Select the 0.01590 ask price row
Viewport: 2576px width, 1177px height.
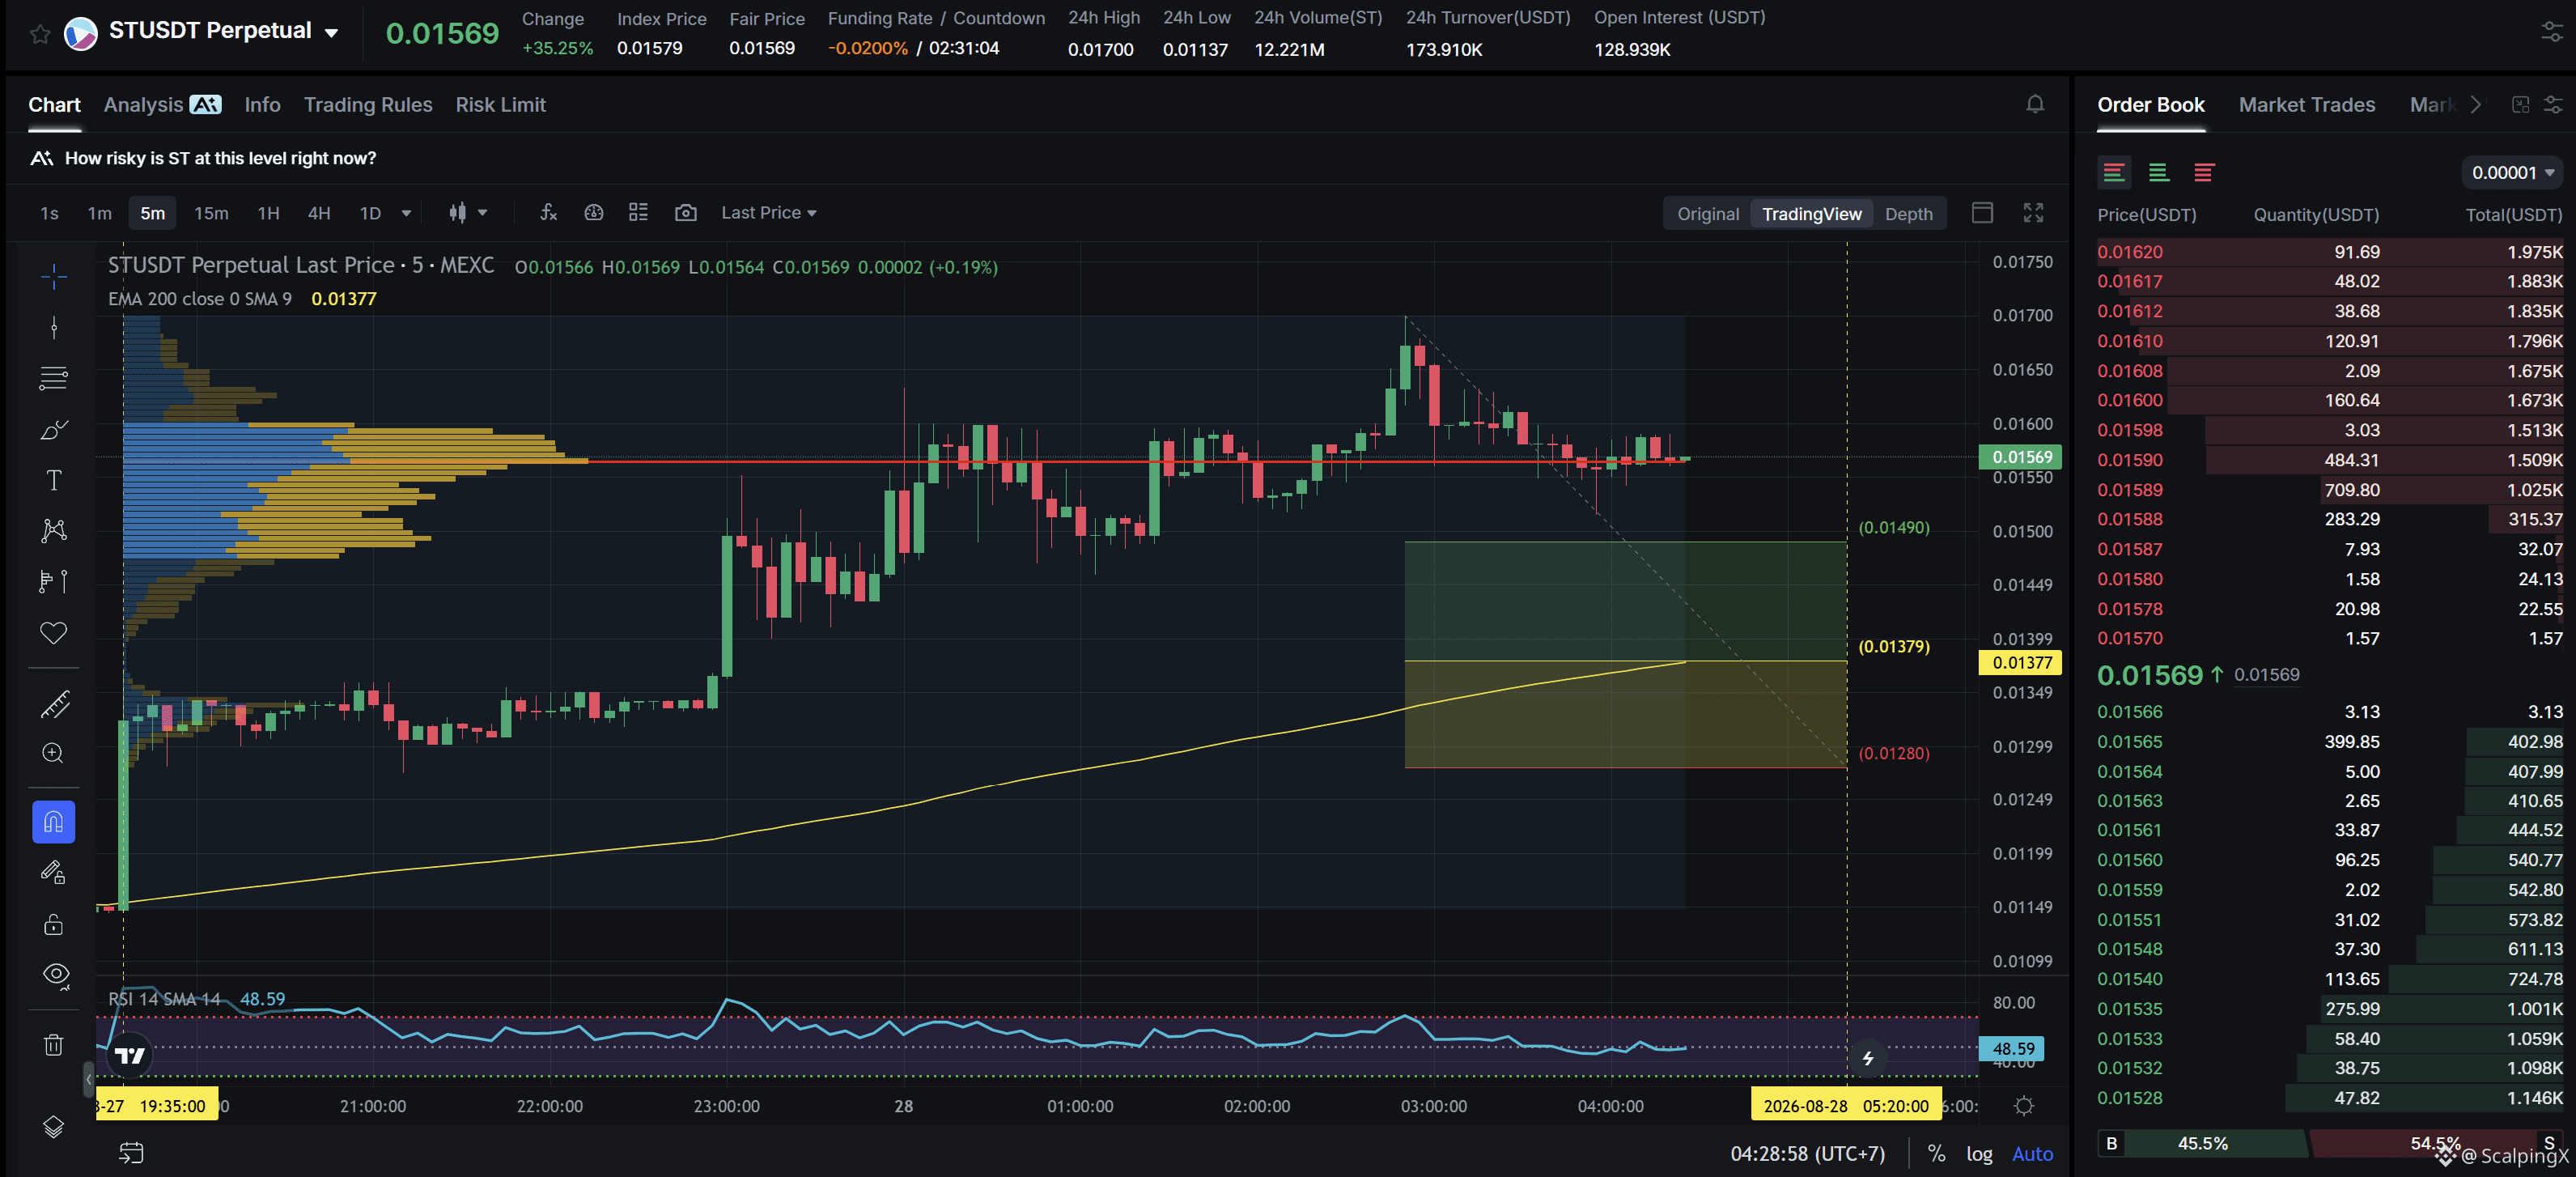tap(2329, 460)
